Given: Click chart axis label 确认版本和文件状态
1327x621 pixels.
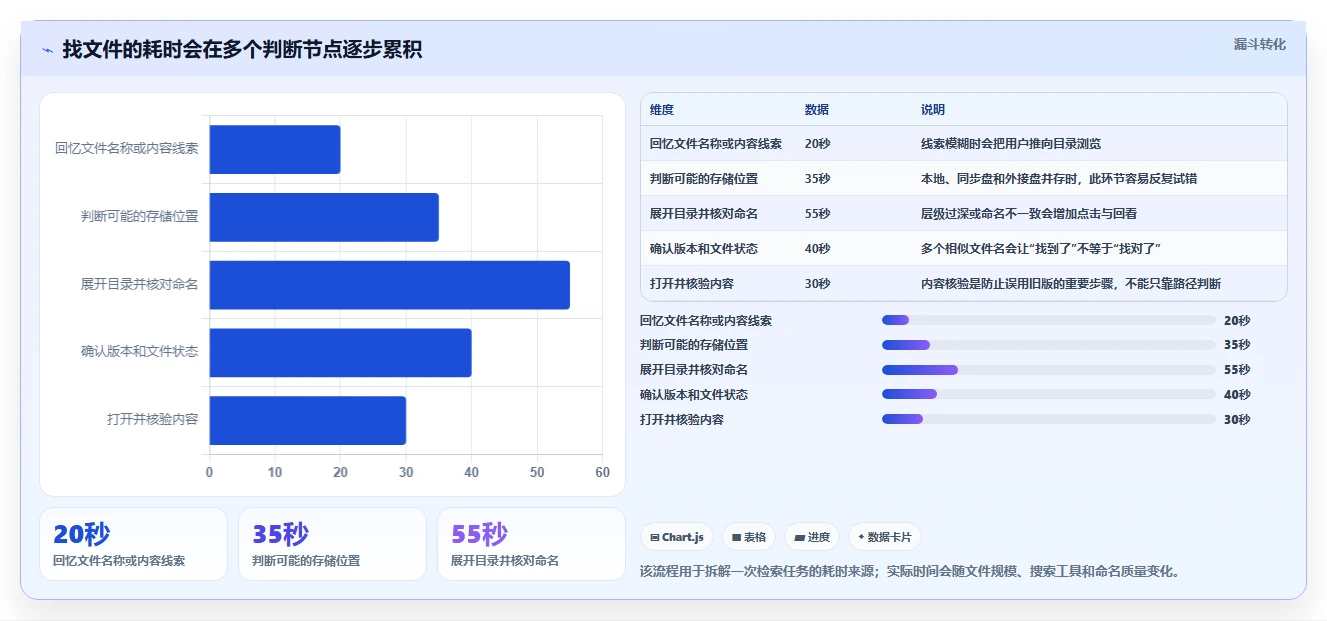Looking at the screenshot, I should pos(139,352).
